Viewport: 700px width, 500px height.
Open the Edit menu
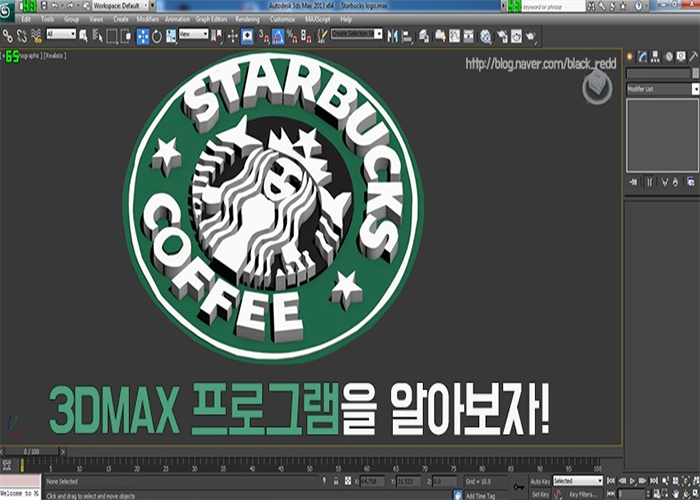(26, 20)
